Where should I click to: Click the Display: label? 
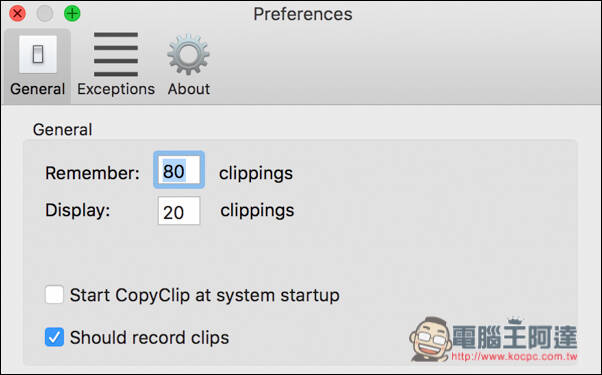coord(78,210)
